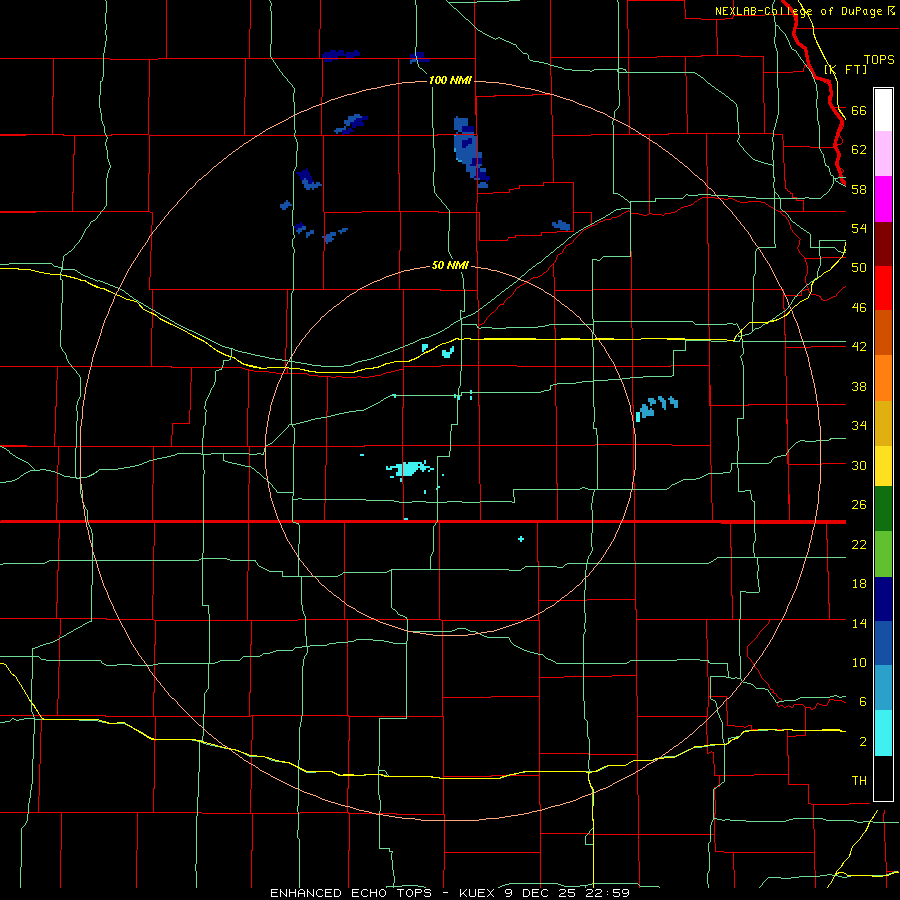Click the 22 legend value
This screenshot has width=900, height=900.
(x=859, y=544)
